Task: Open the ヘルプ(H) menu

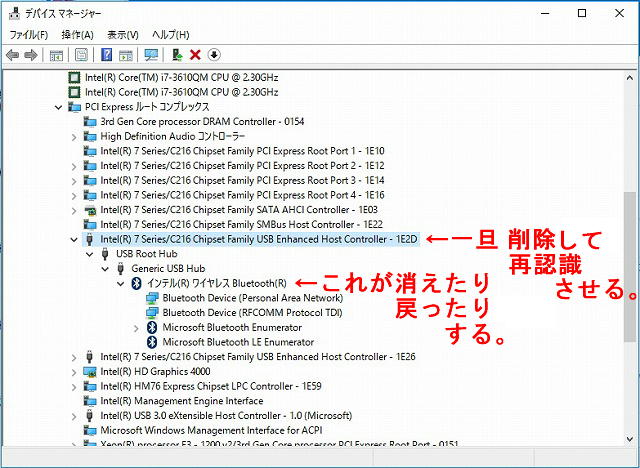Action: click(x=171, y=35)
